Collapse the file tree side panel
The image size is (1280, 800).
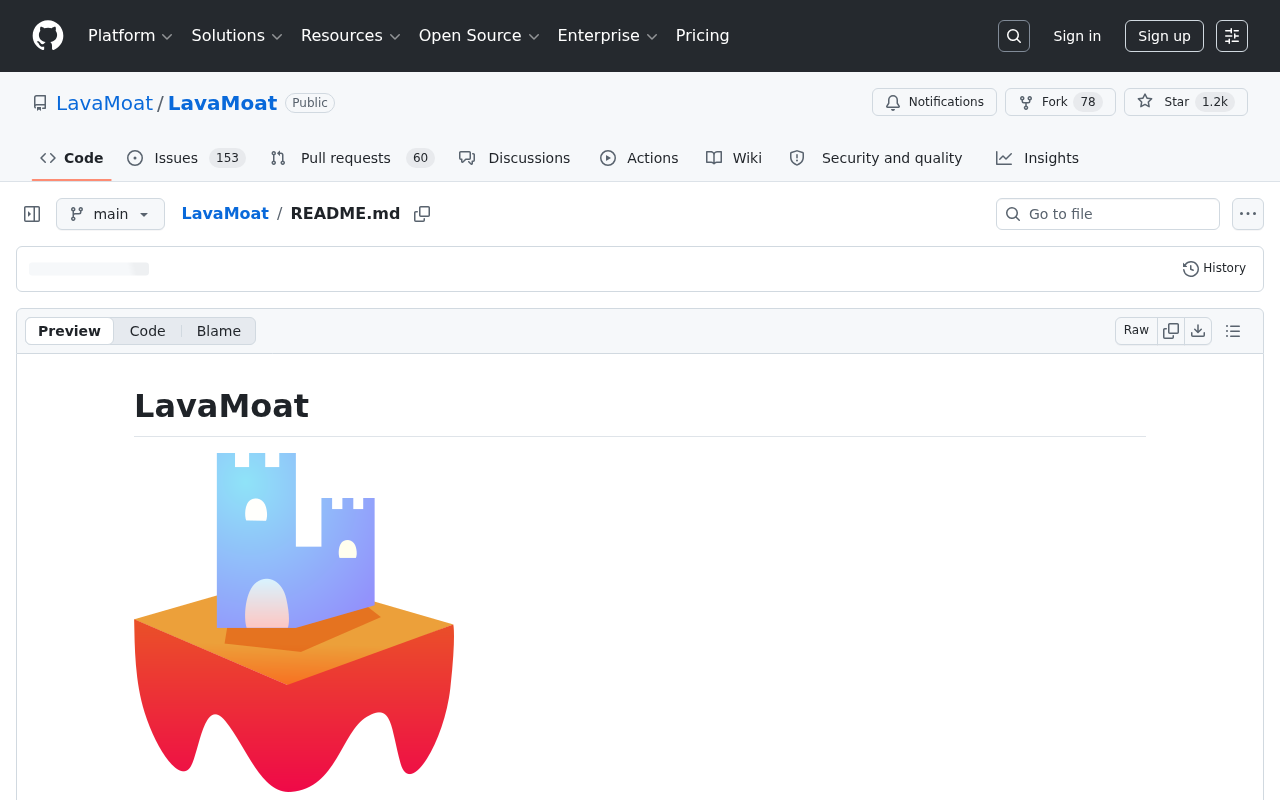(32, 214)
